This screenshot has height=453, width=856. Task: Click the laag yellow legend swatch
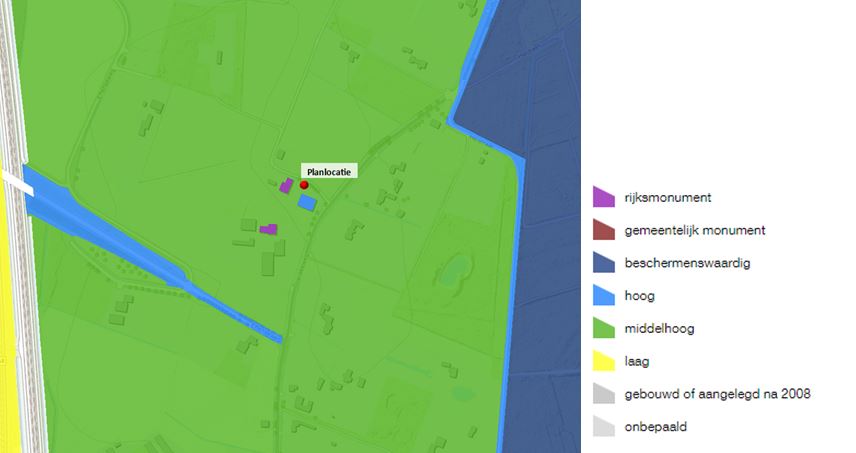point(604,361)
